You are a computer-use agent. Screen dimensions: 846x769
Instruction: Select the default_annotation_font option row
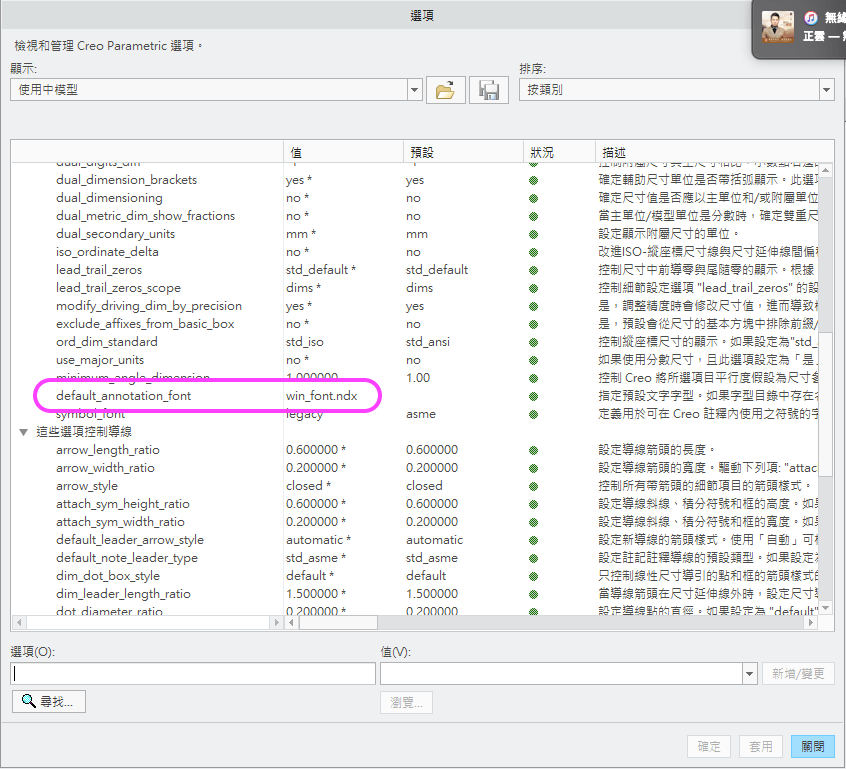tap(123, 396)
